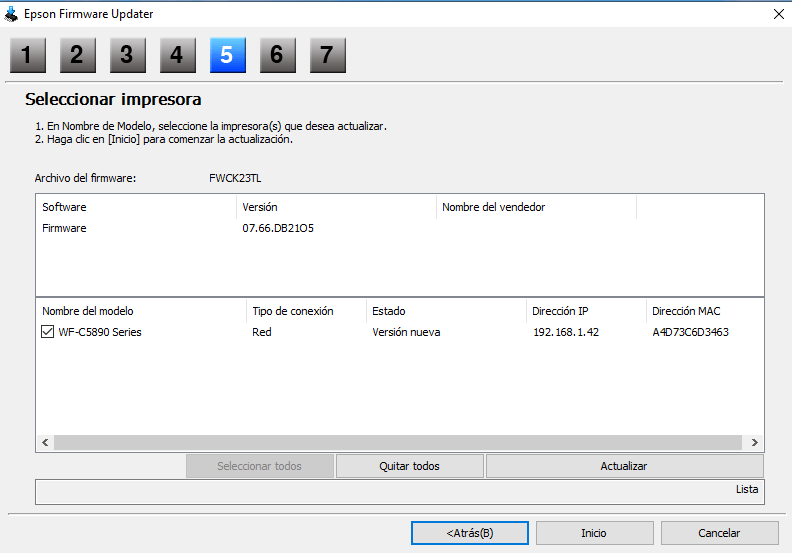Click Epson Firmware Updater title bar icon
The height and width of the screenshot is (553, 792).
[x=12, y=14]
